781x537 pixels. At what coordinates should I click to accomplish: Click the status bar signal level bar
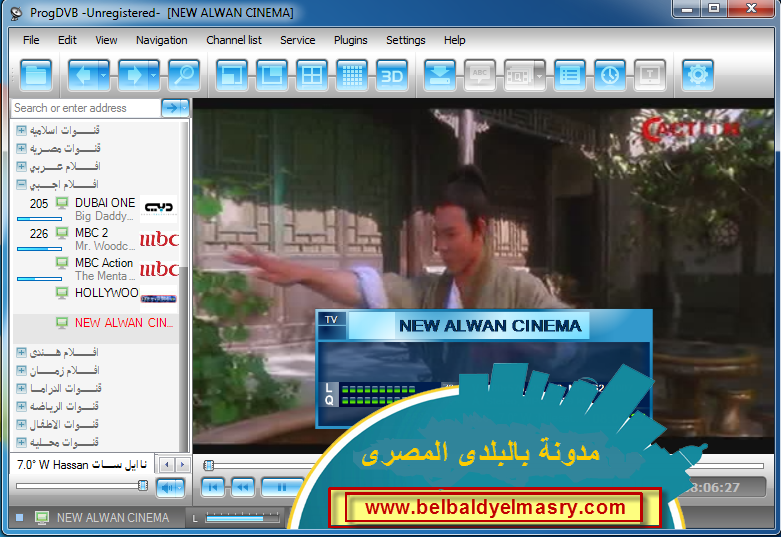[243, 518]
